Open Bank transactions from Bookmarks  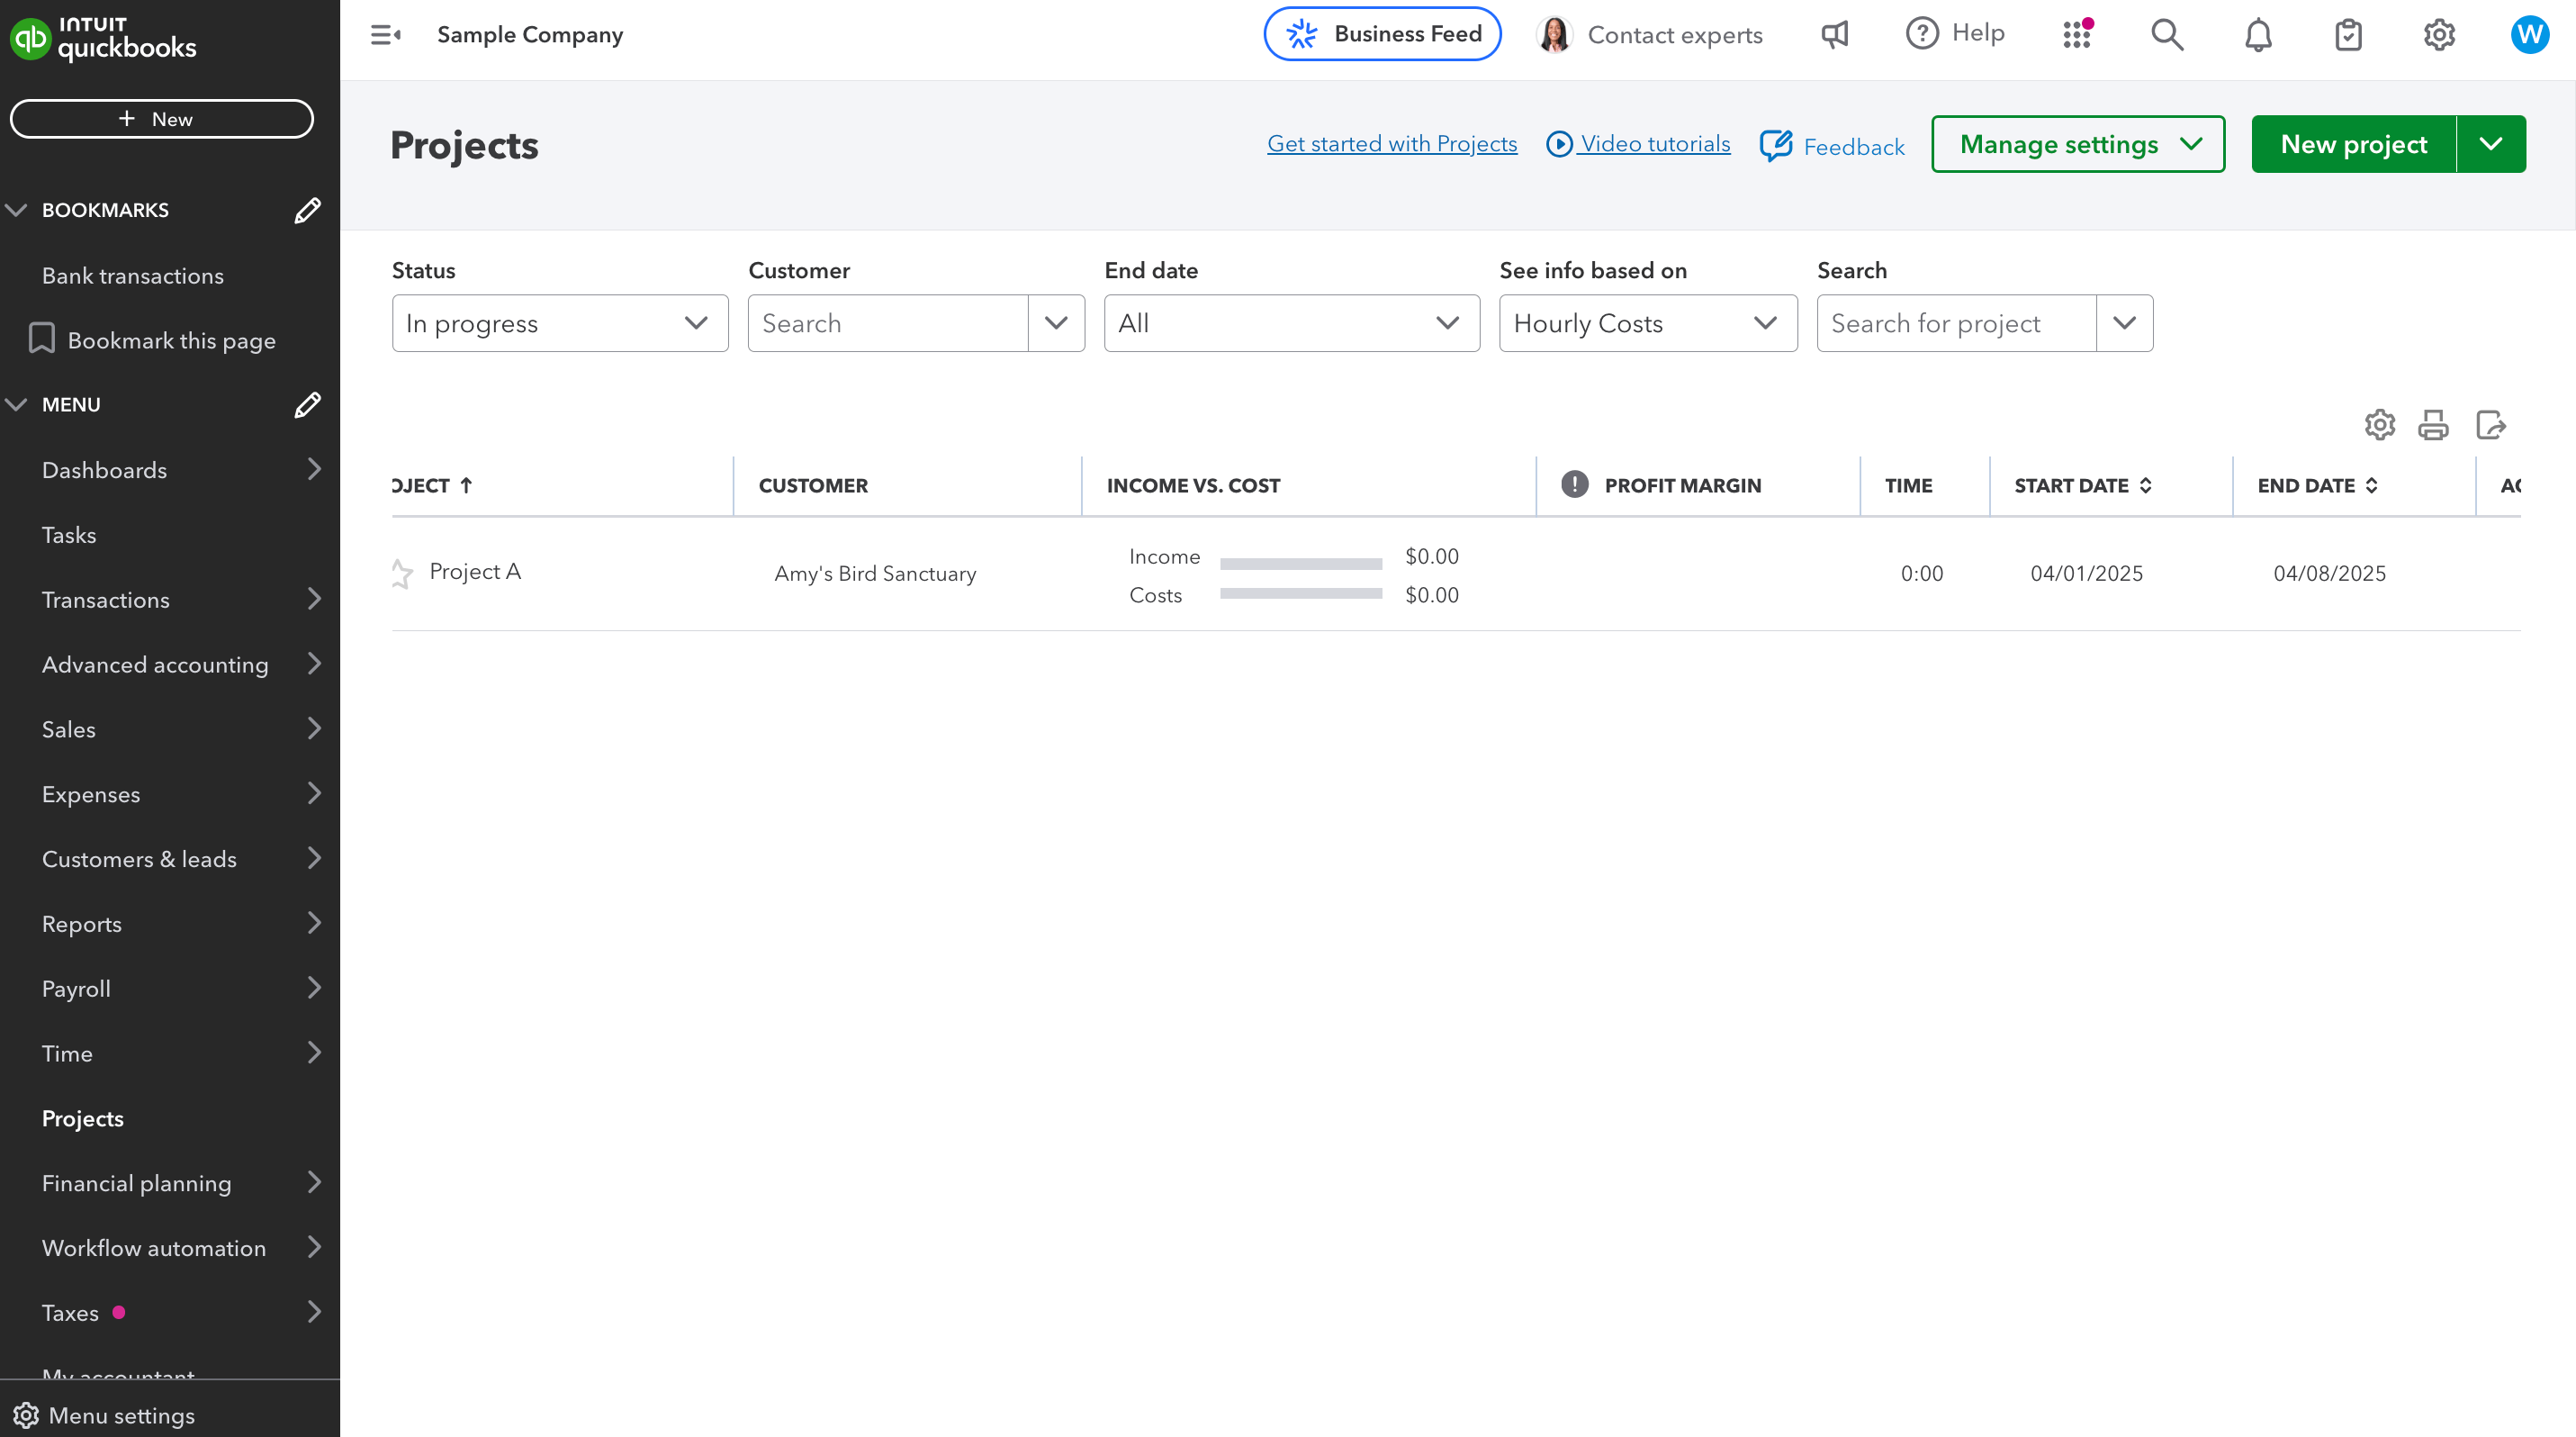tap(133, 275)
